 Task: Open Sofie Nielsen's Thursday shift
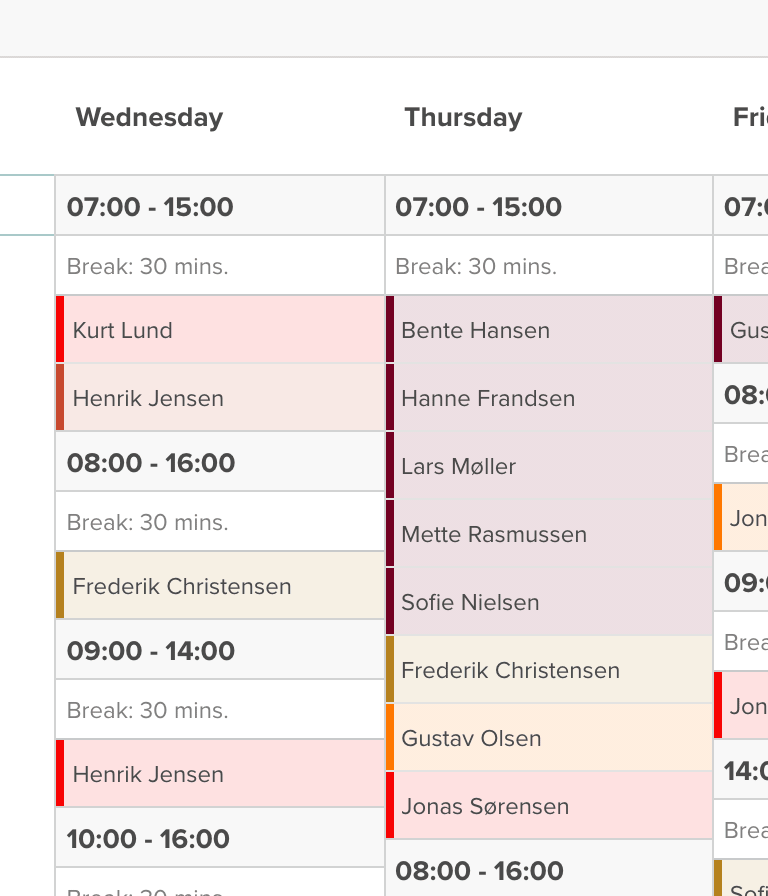point(470,602)
